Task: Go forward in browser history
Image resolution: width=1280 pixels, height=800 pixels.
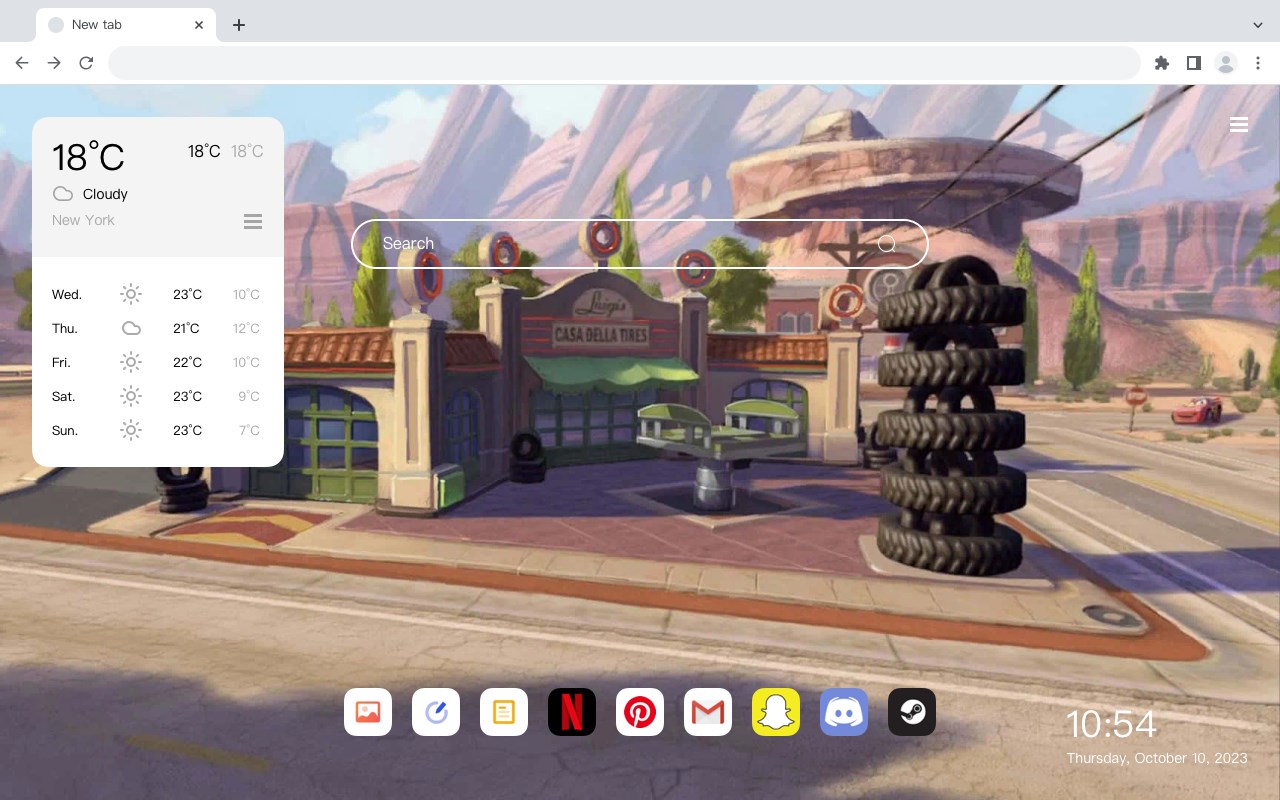Action: pyautogui.click(x=54, y=63)
